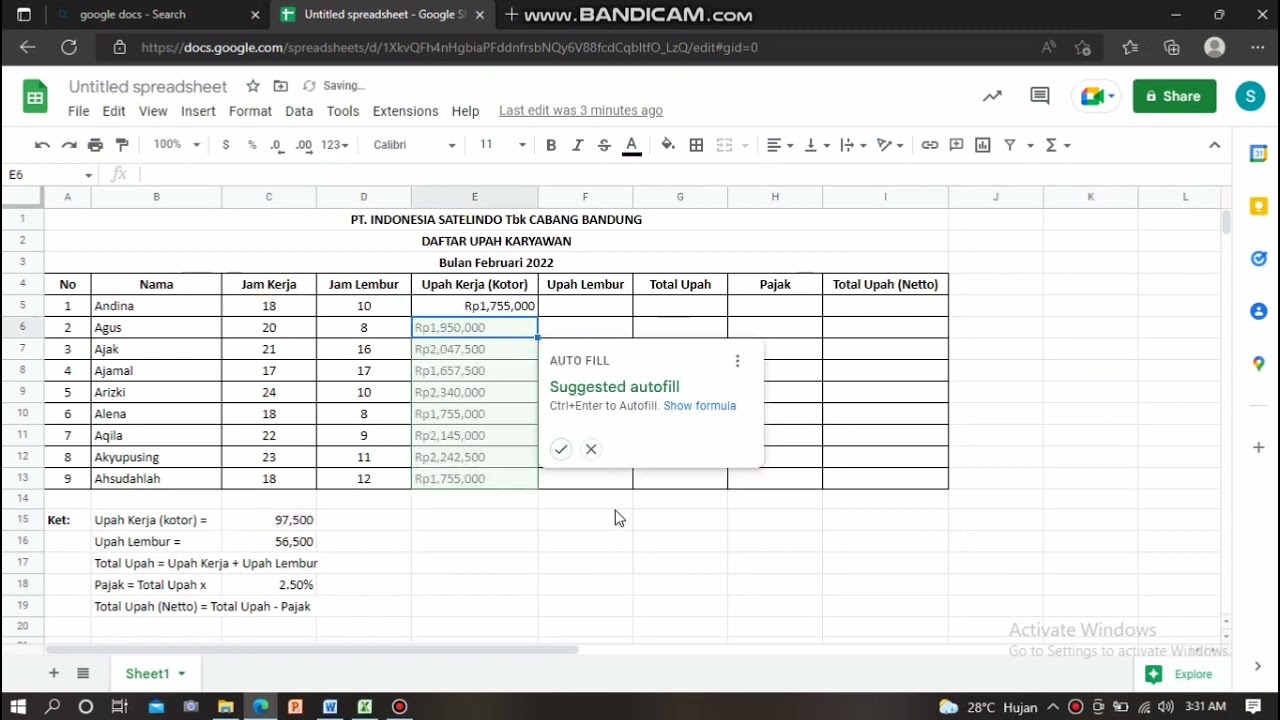Open the Format menu
1280x720 pixels.
(250, 111)
